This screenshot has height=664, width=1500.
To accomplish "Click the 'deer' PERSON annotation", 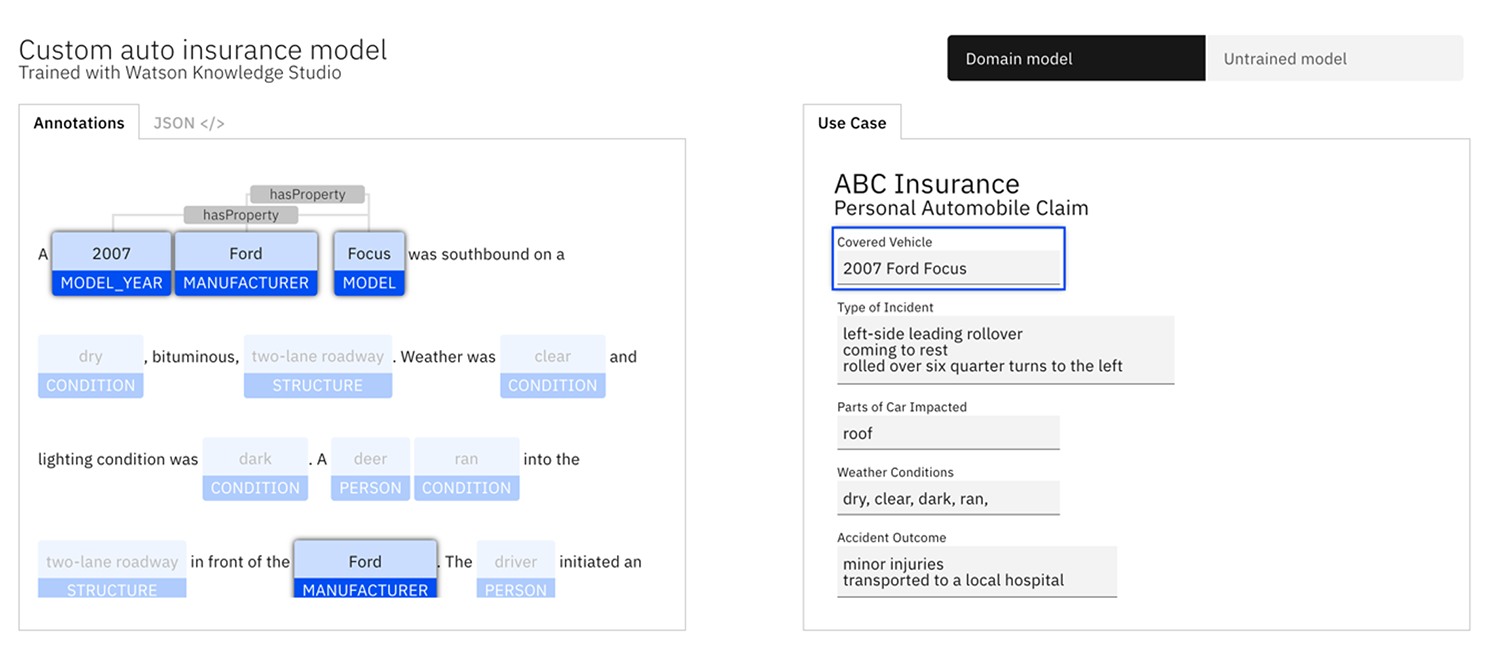I will [x=370, y=470].
